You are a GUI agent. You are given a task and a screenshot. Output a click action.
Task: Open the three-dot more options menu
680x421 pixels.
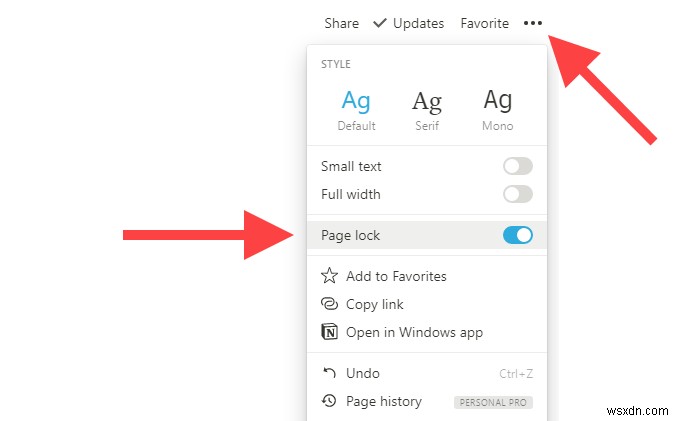coord(532,23)
